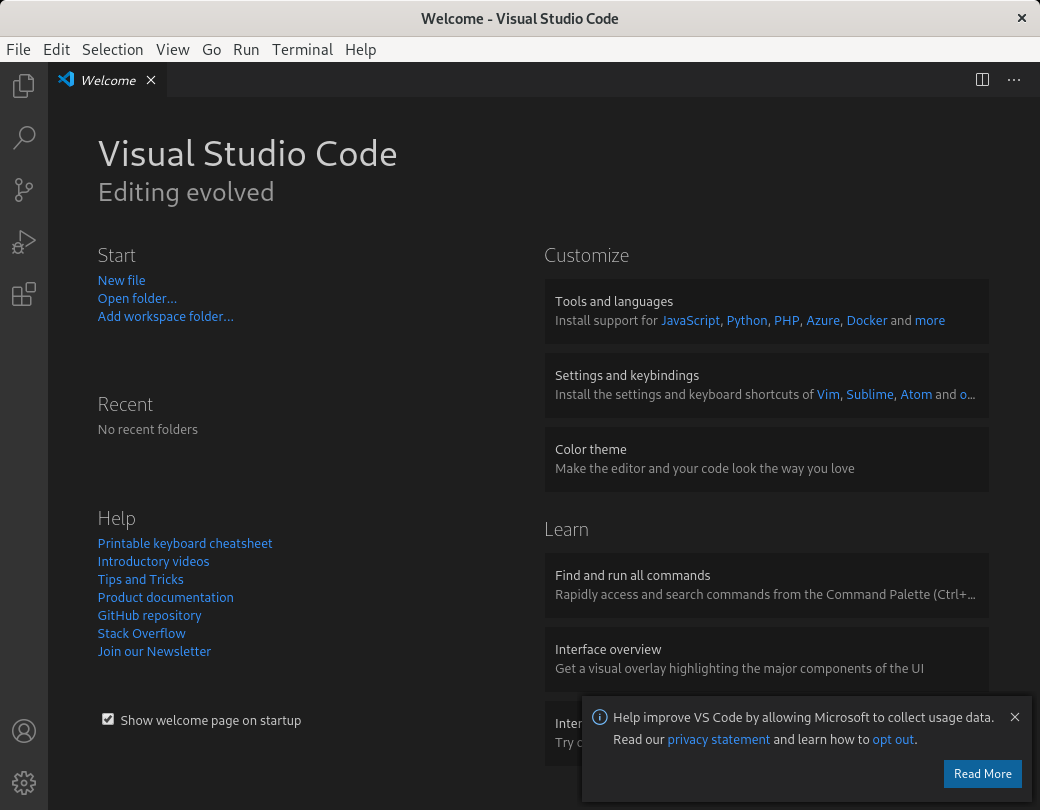The width and height of the screenshot is (1040, 810).
Task: Open the Printable keyboard cheatsheet link
Action: [185, 543]
